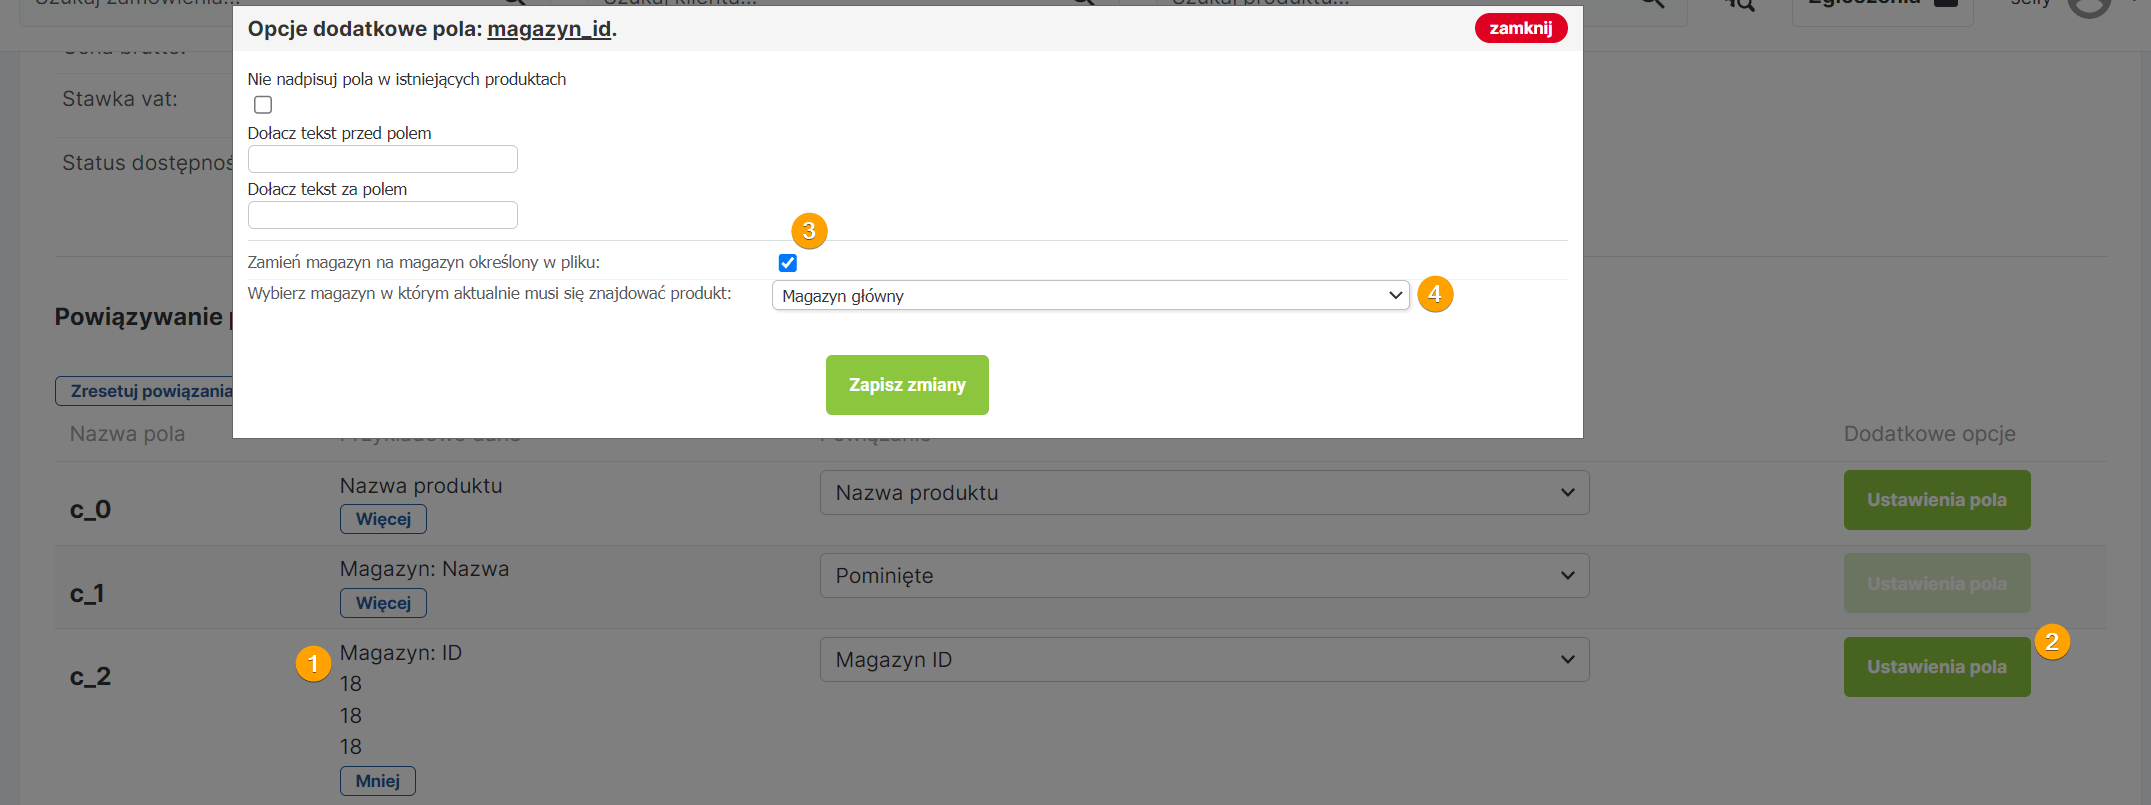Screen dimensions: 2151x805
Task: Click the advanced search magnifier icon
Action: click(x=1741, y=5)
